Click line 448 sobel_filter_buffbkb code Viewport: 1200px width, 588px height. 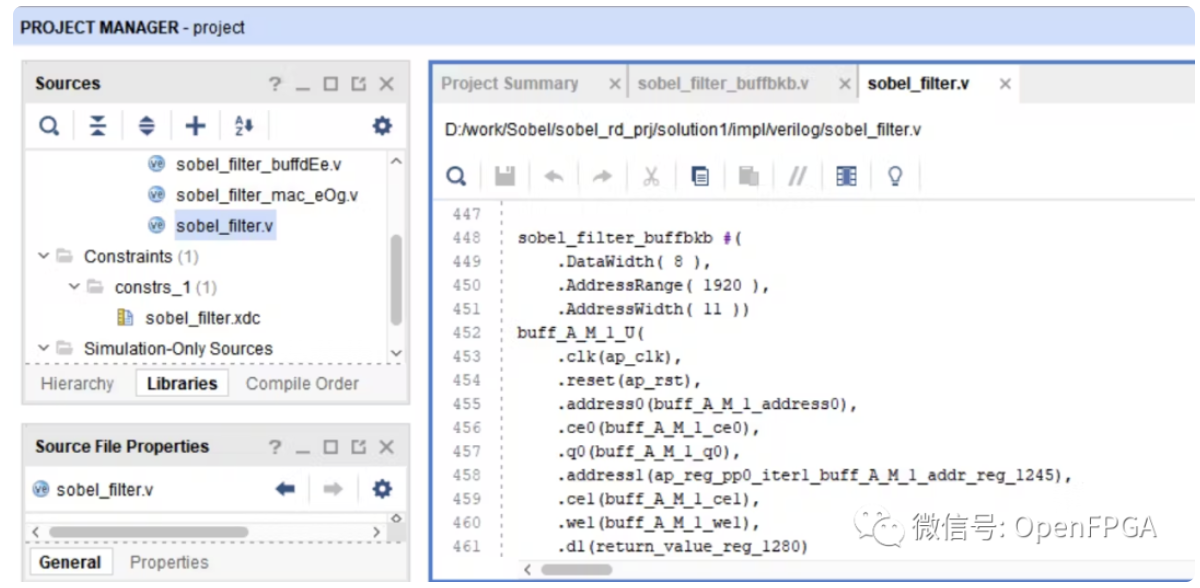click(628, 238)
